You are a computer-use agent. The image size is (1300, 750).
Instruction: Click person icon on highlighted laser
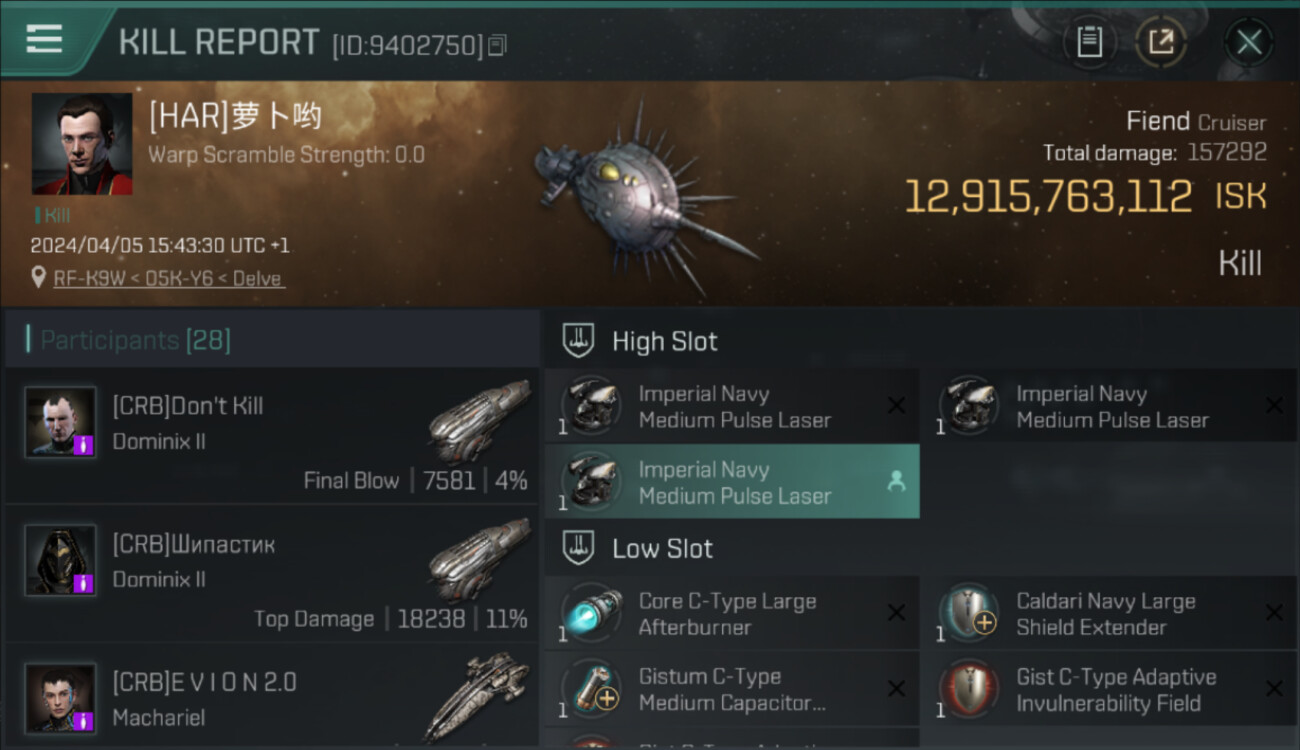point(896,482)
